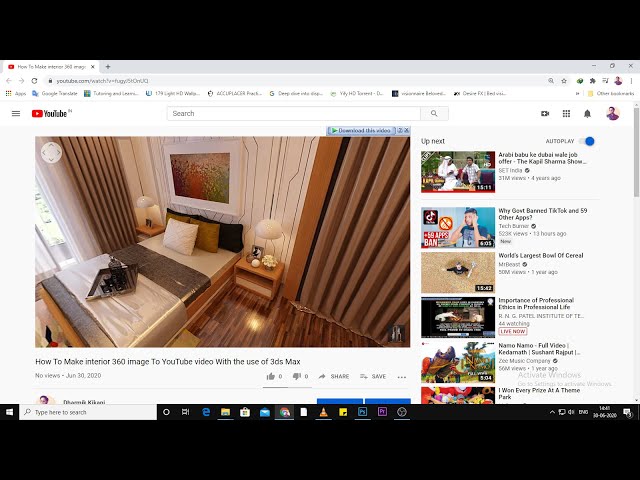This screenshot has width=640, height=480.
Task: Open the Arabi babu ke dubai thumbnail
Action: (x=458, y=172)
